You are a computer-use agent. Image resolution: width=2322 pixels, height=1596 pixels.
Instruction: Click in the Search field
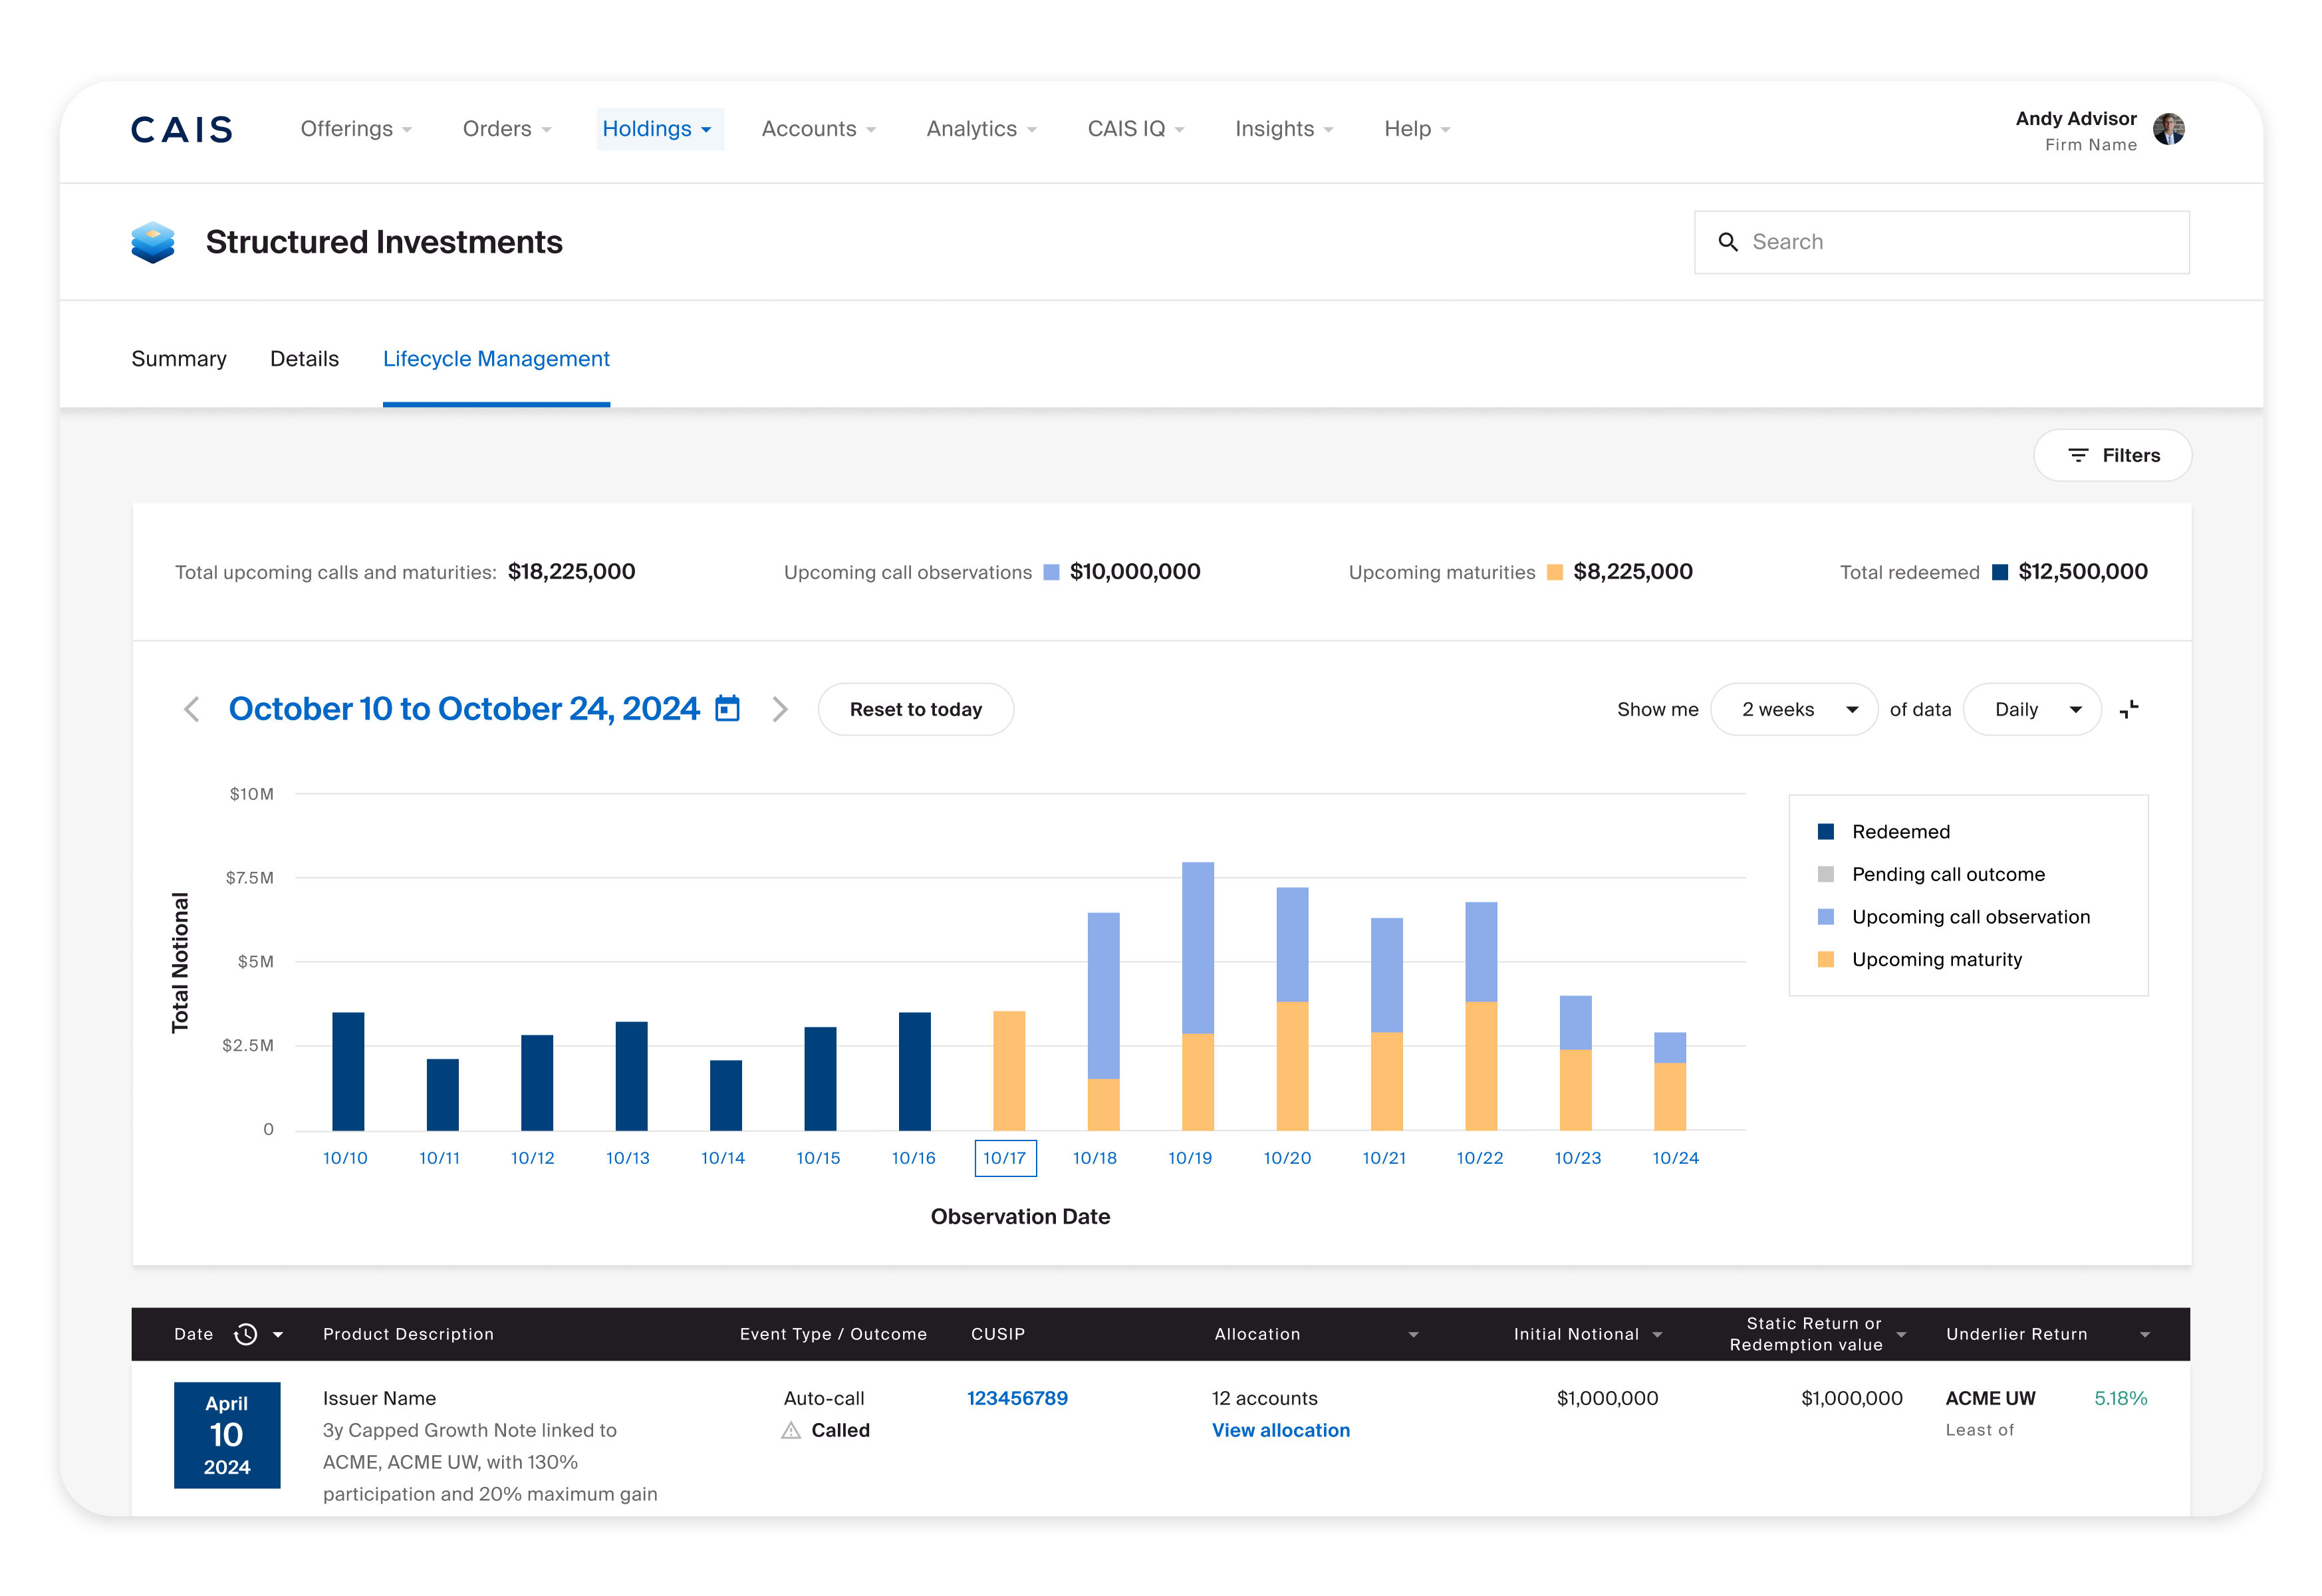click(x=1941, y=242)
